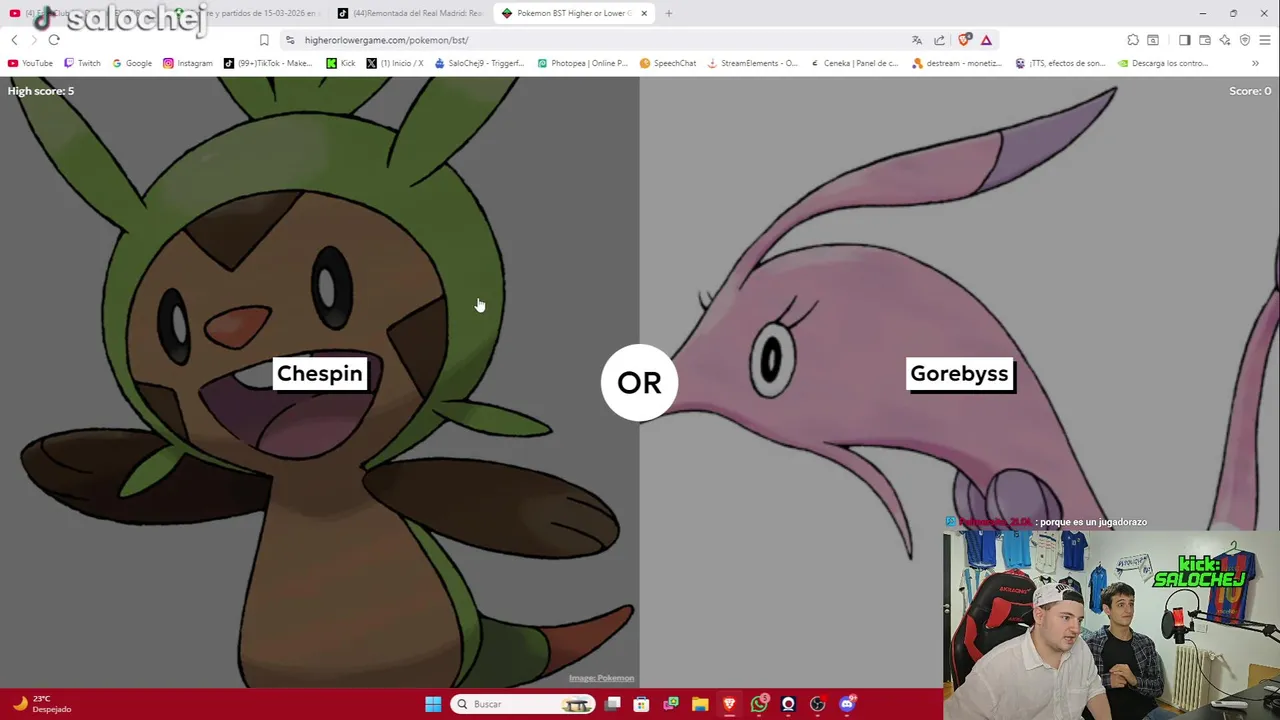Open File Explorer from taskbar
The width and height of the screenshot is (1280, 720).
[700, 704]
